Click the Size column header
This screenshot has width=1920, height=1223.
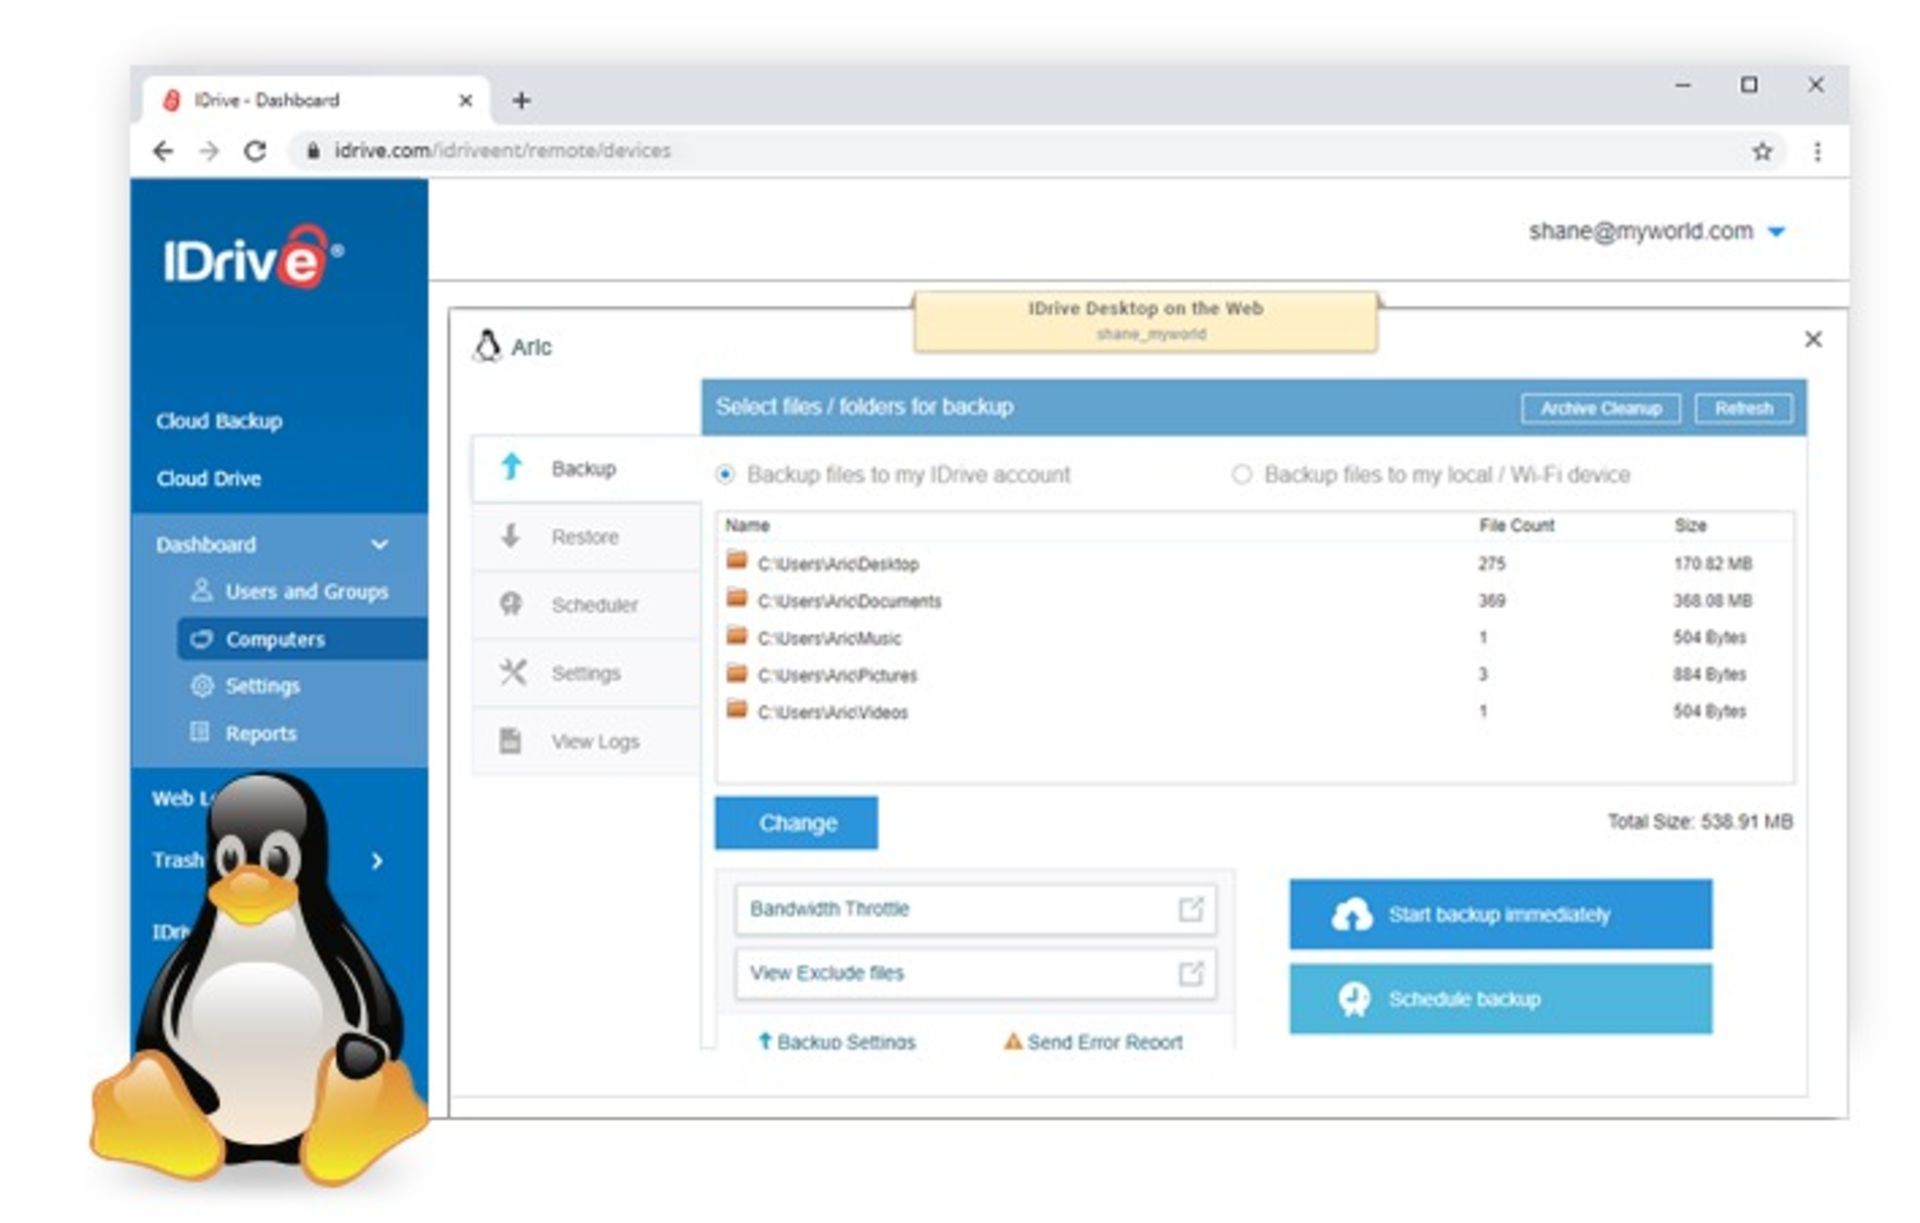(1690, 525)
